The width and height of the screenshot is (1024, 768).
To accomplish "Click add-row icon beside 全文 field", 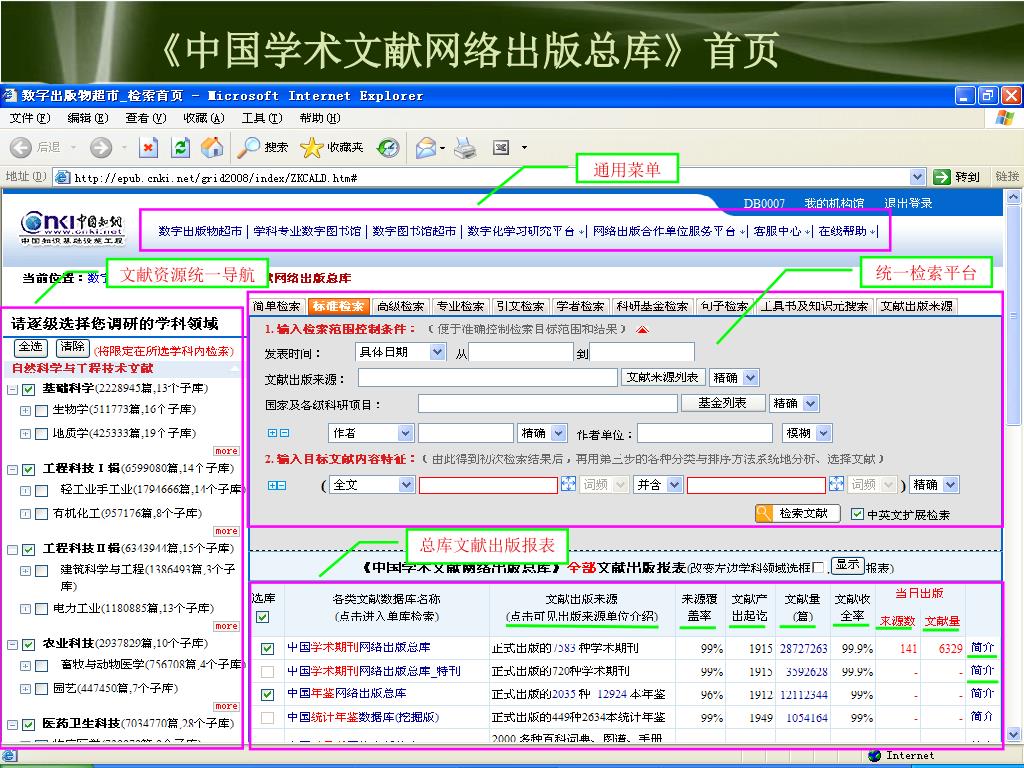I will coord(273,485).
